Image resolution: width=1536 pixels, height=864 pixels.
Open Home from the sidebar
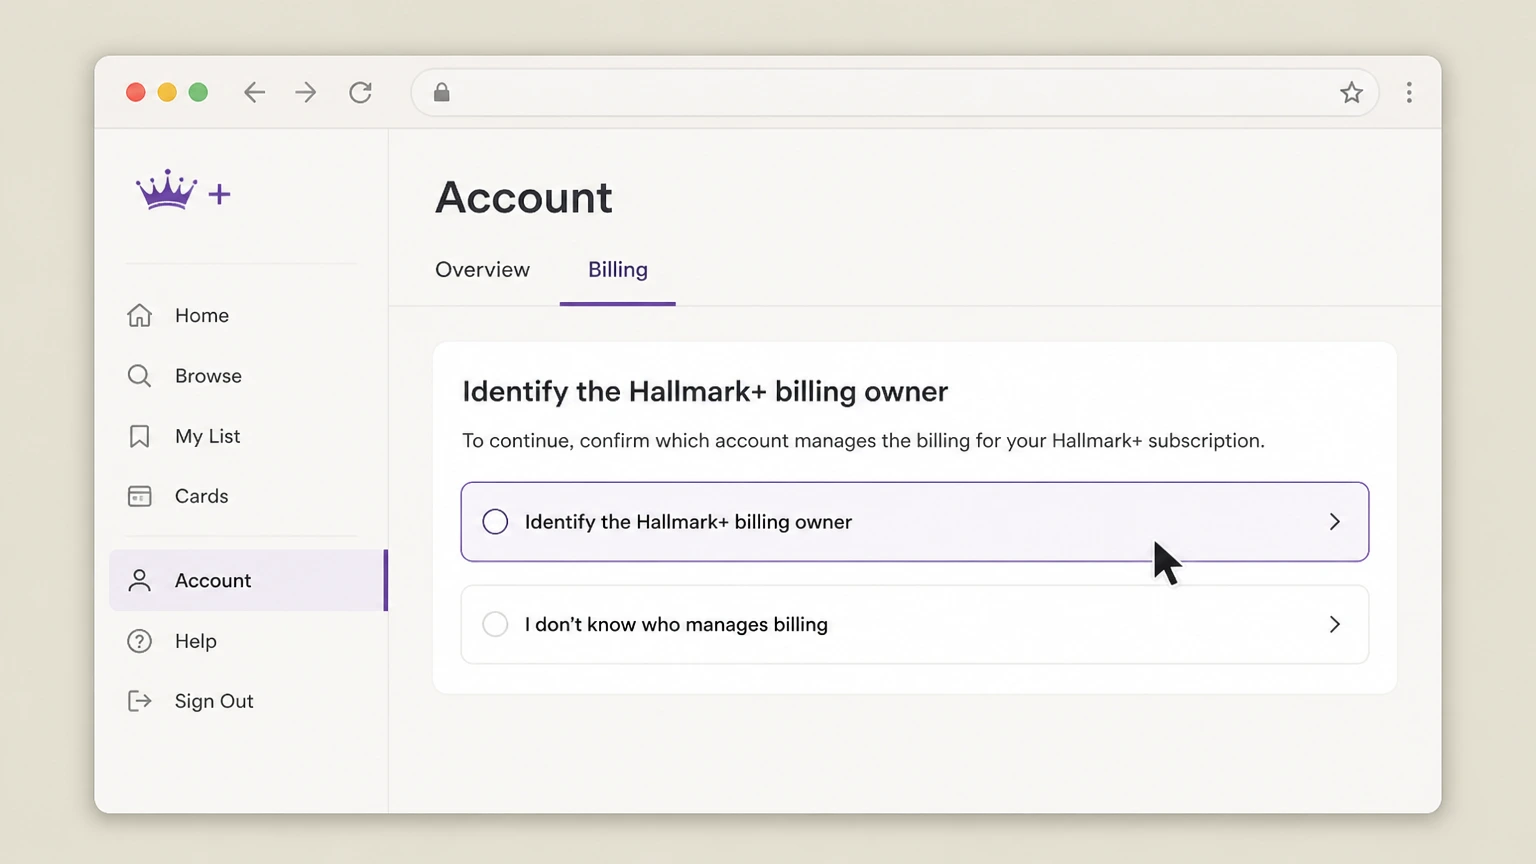[202, 315]
